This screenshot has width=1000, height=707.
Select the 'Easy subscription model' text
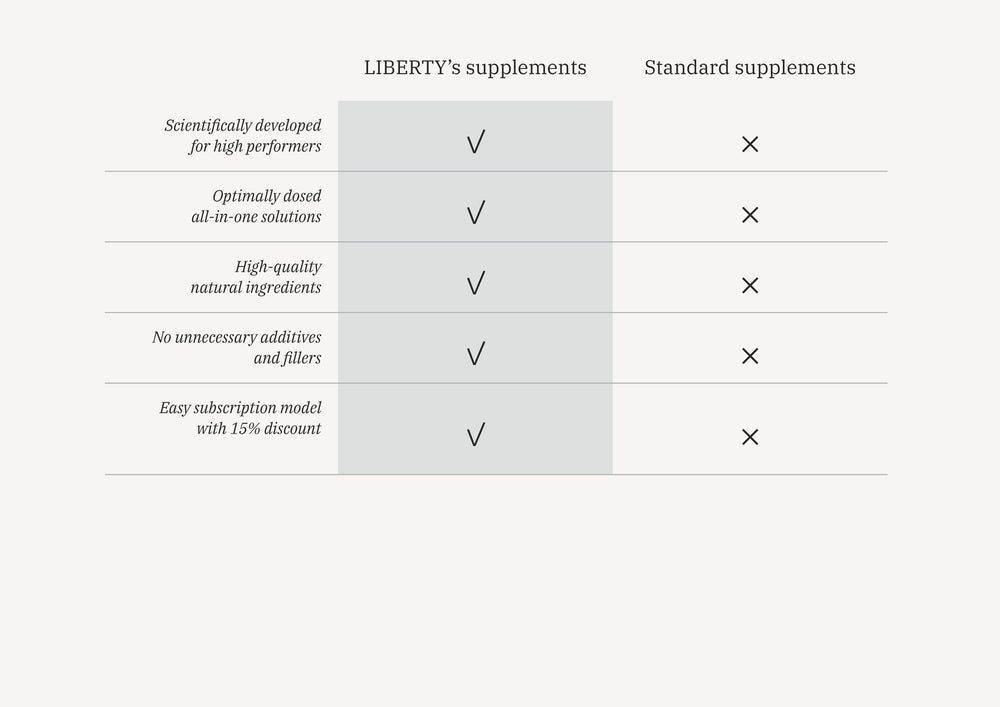(x=240, y=408)
